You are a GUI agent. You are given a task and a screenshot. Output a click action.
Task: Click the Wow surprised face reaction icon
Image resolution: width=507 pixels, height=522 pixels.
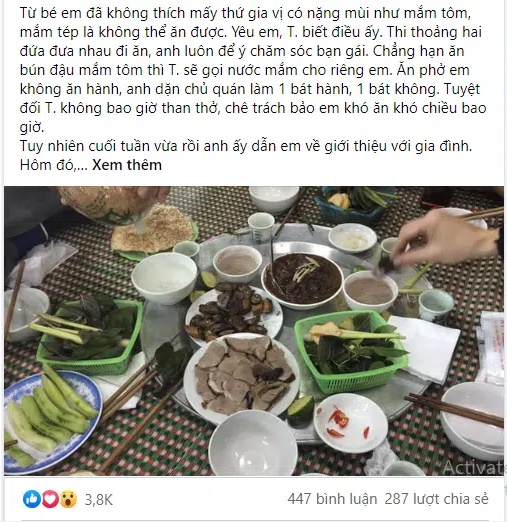click(69, 499)
